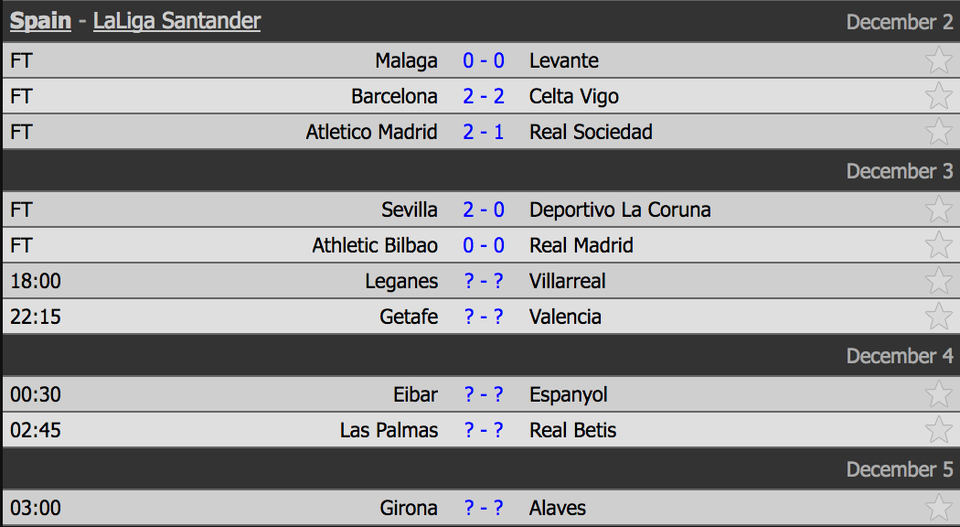This screenshot has height=527, width=960.
Task: Favorite the Girona vs Alaves fixture
Action: (x=938, y=507)
